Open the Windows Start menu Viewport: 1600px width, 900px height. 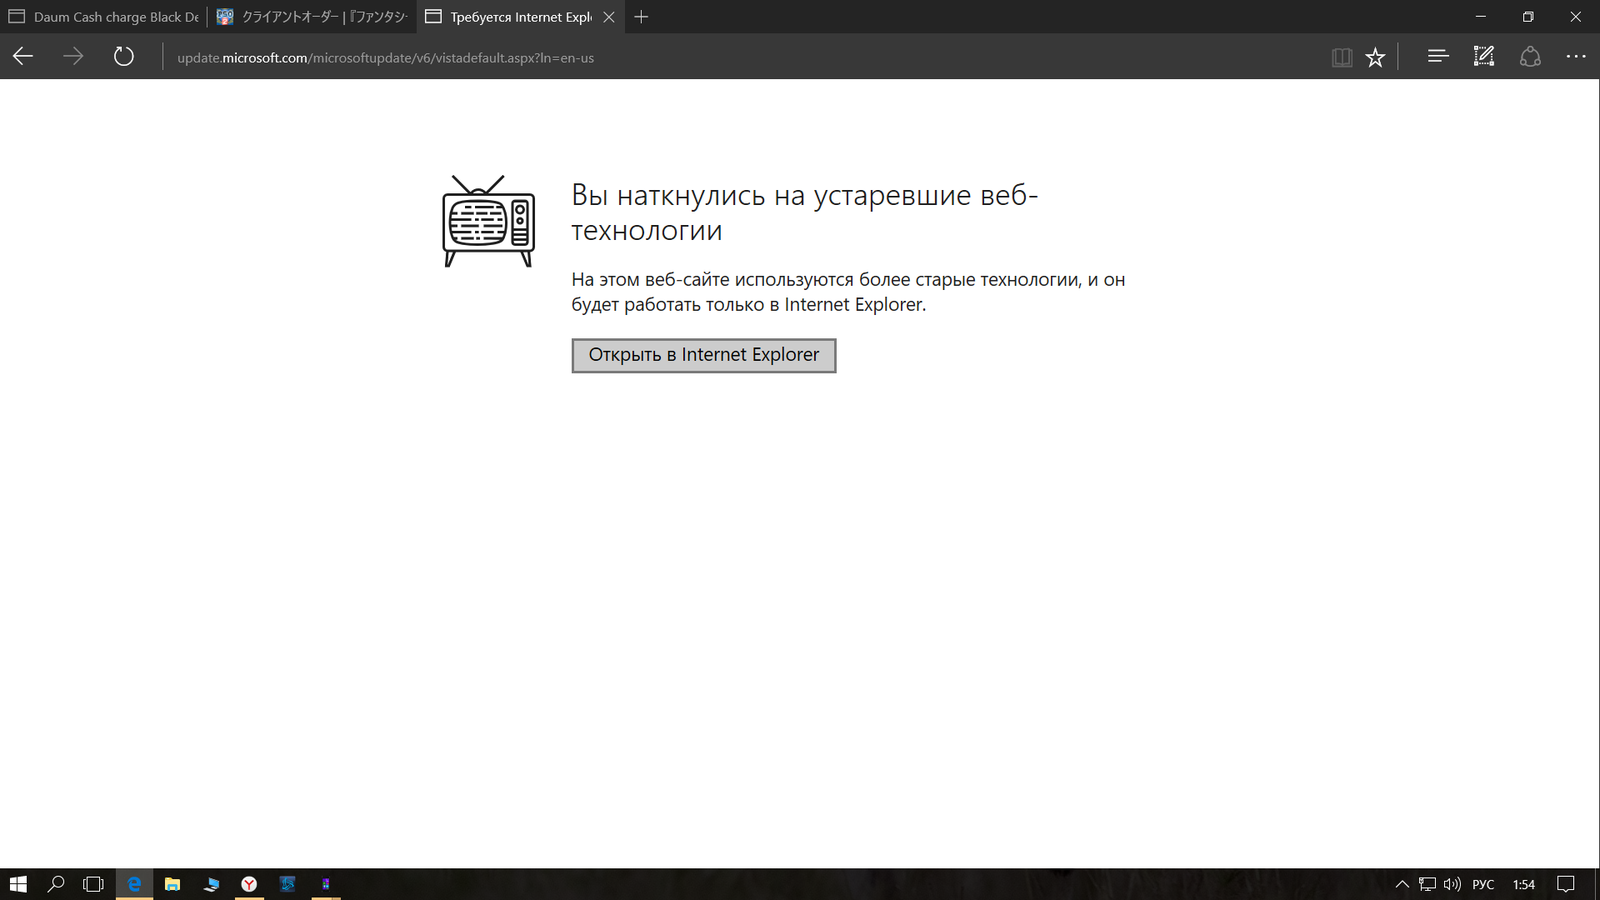coord(18,884)
